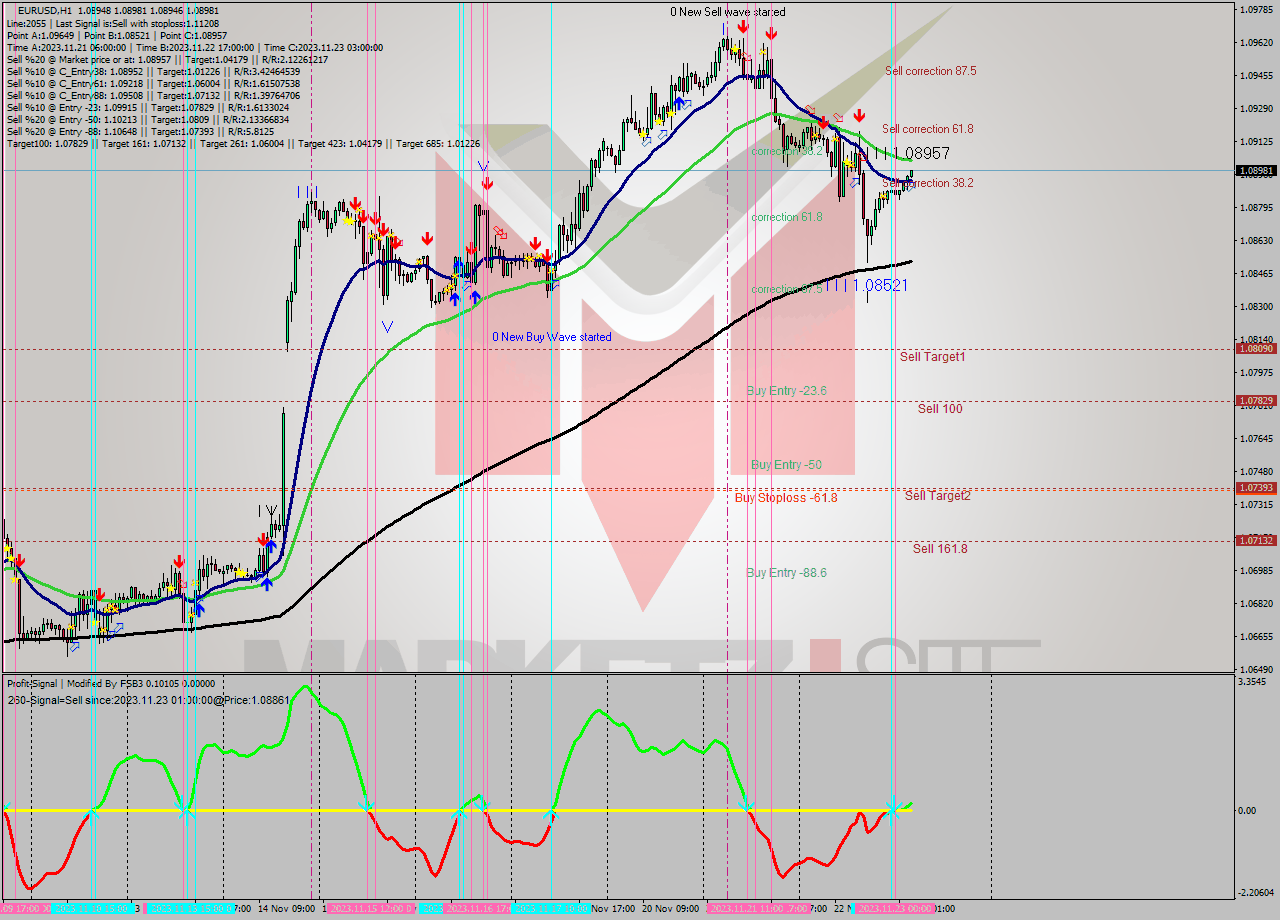
Task: Click the 'Buy Entry -88.6' label
Action: coord(786,573)
